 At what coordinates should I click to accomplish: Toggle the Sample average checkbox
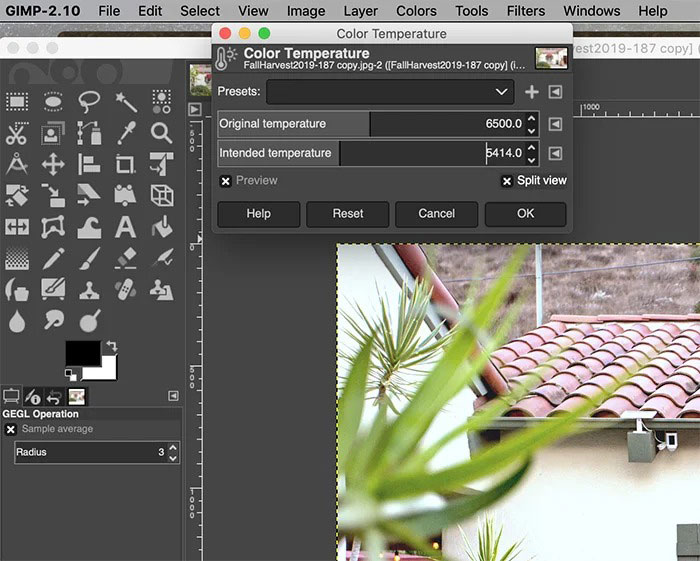11,429
